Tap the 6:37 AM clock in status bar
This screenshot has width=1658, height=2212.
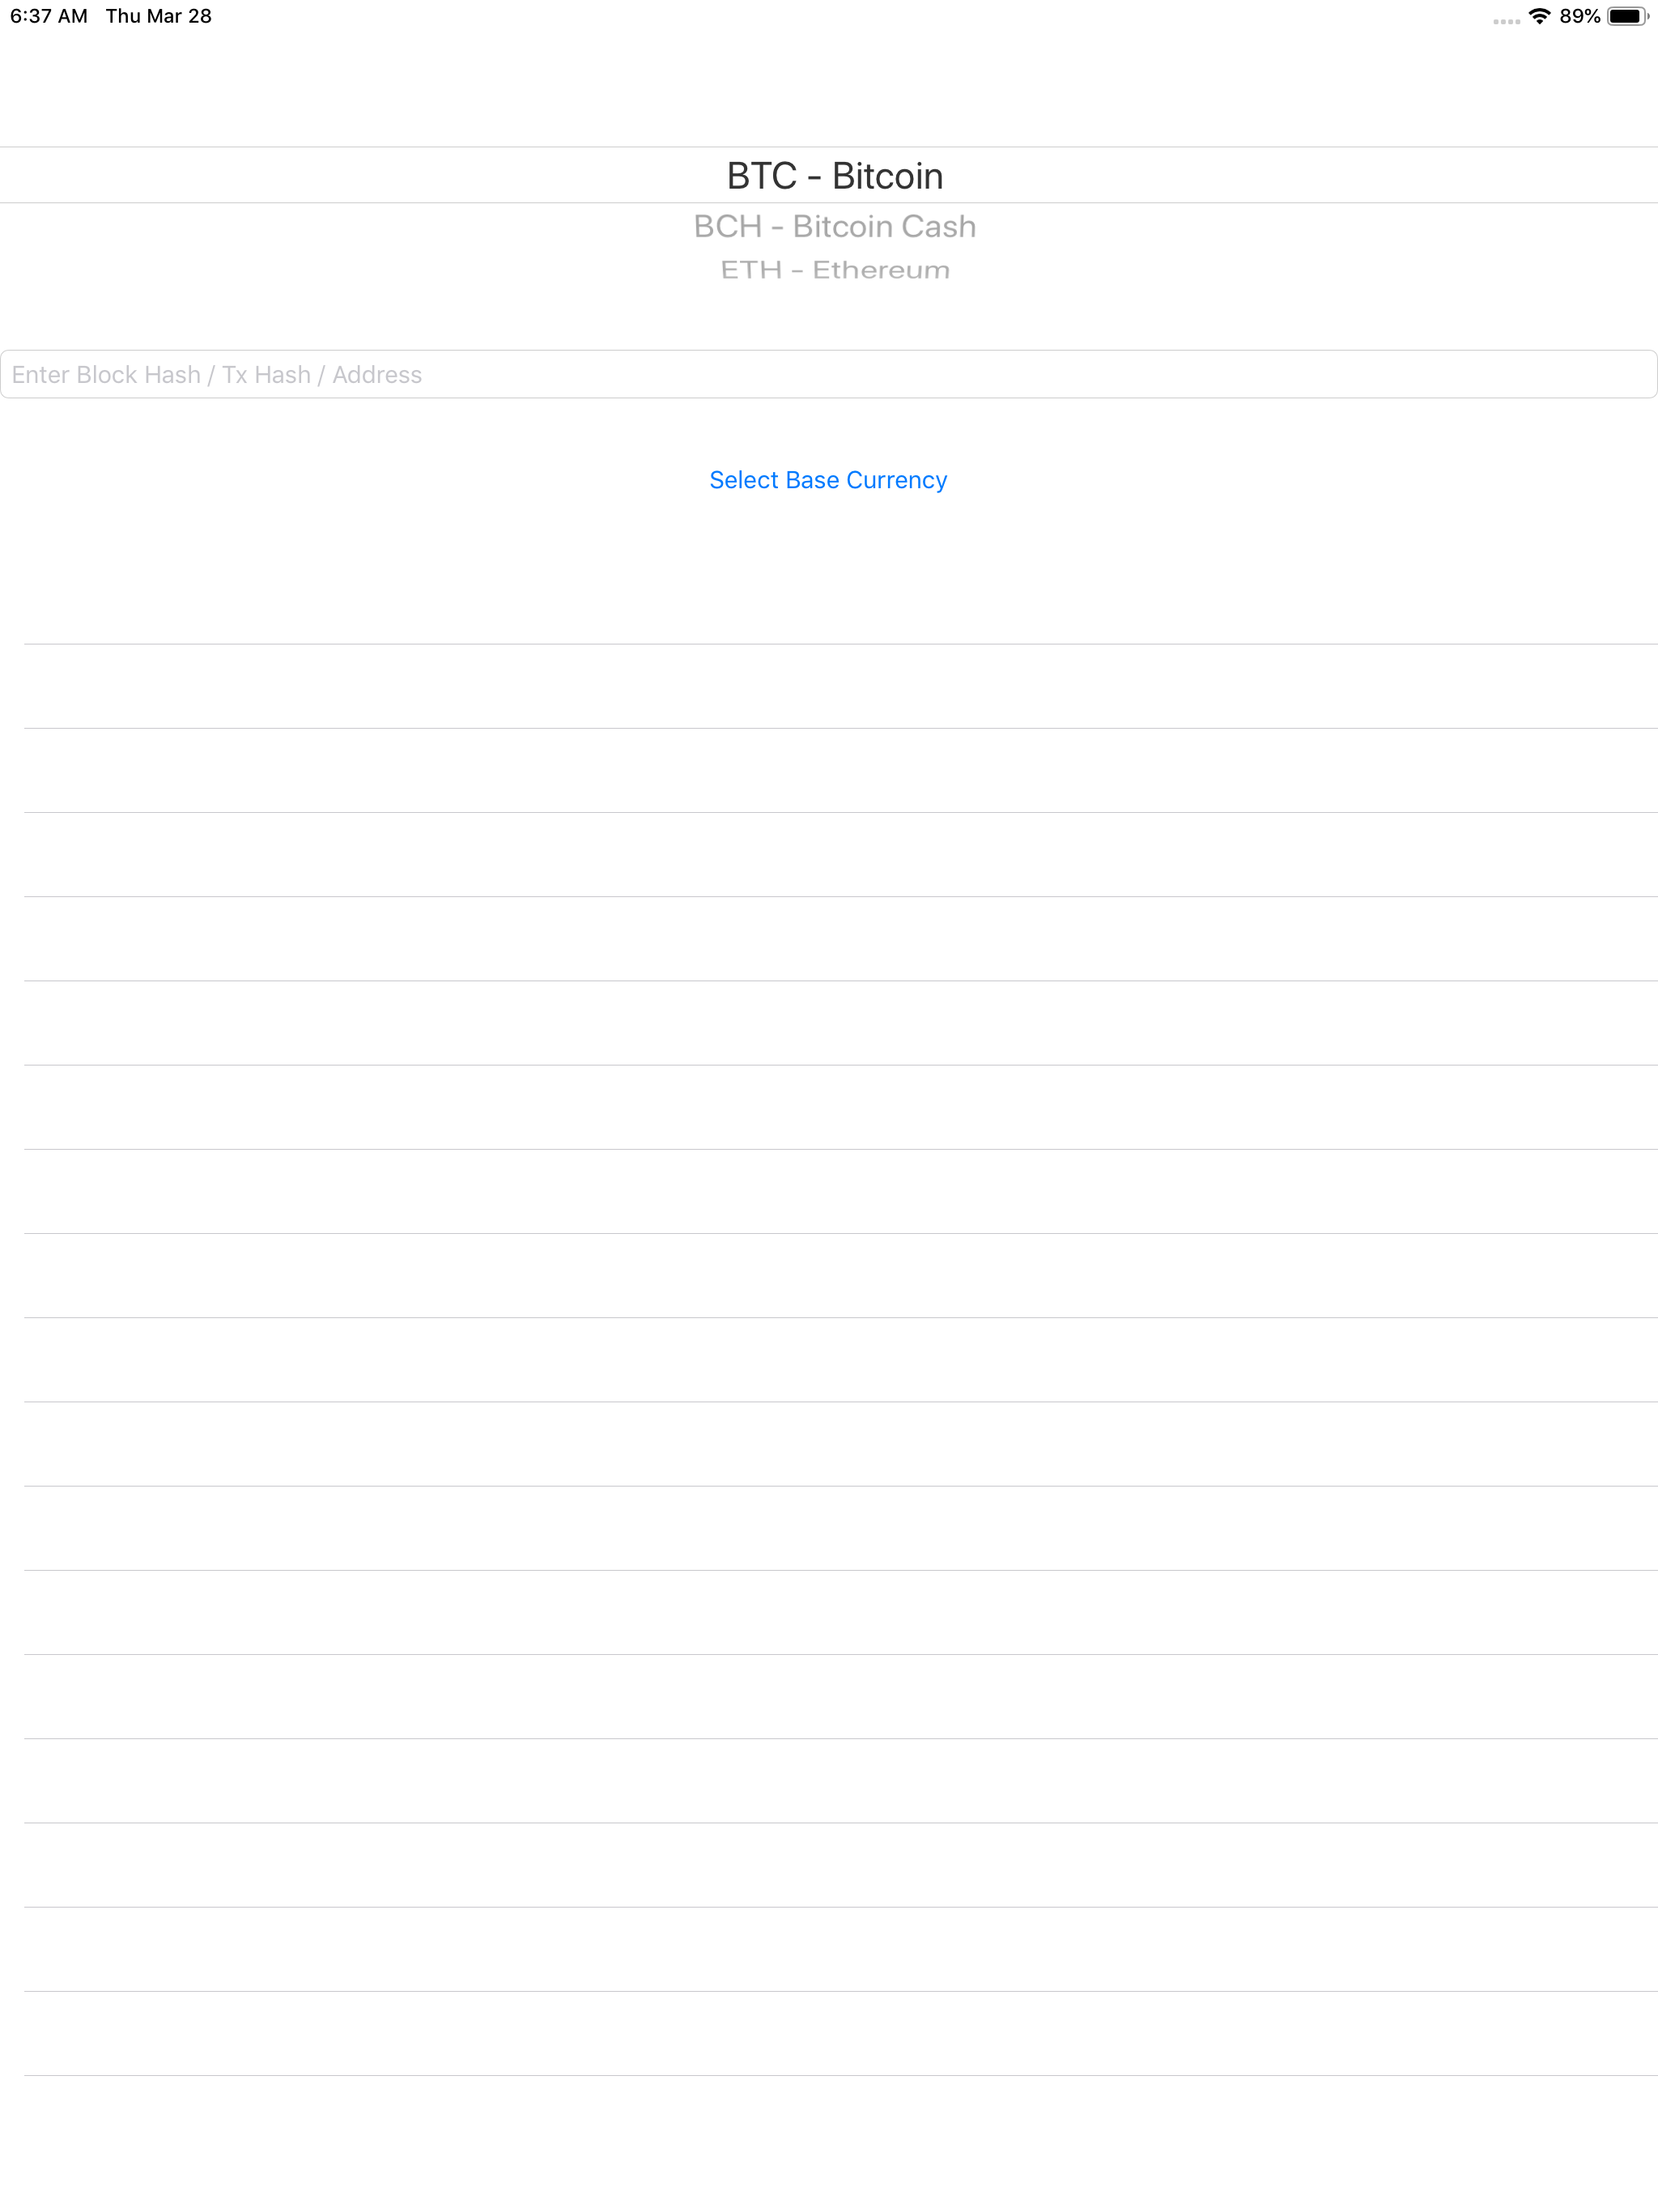[49, 16]
